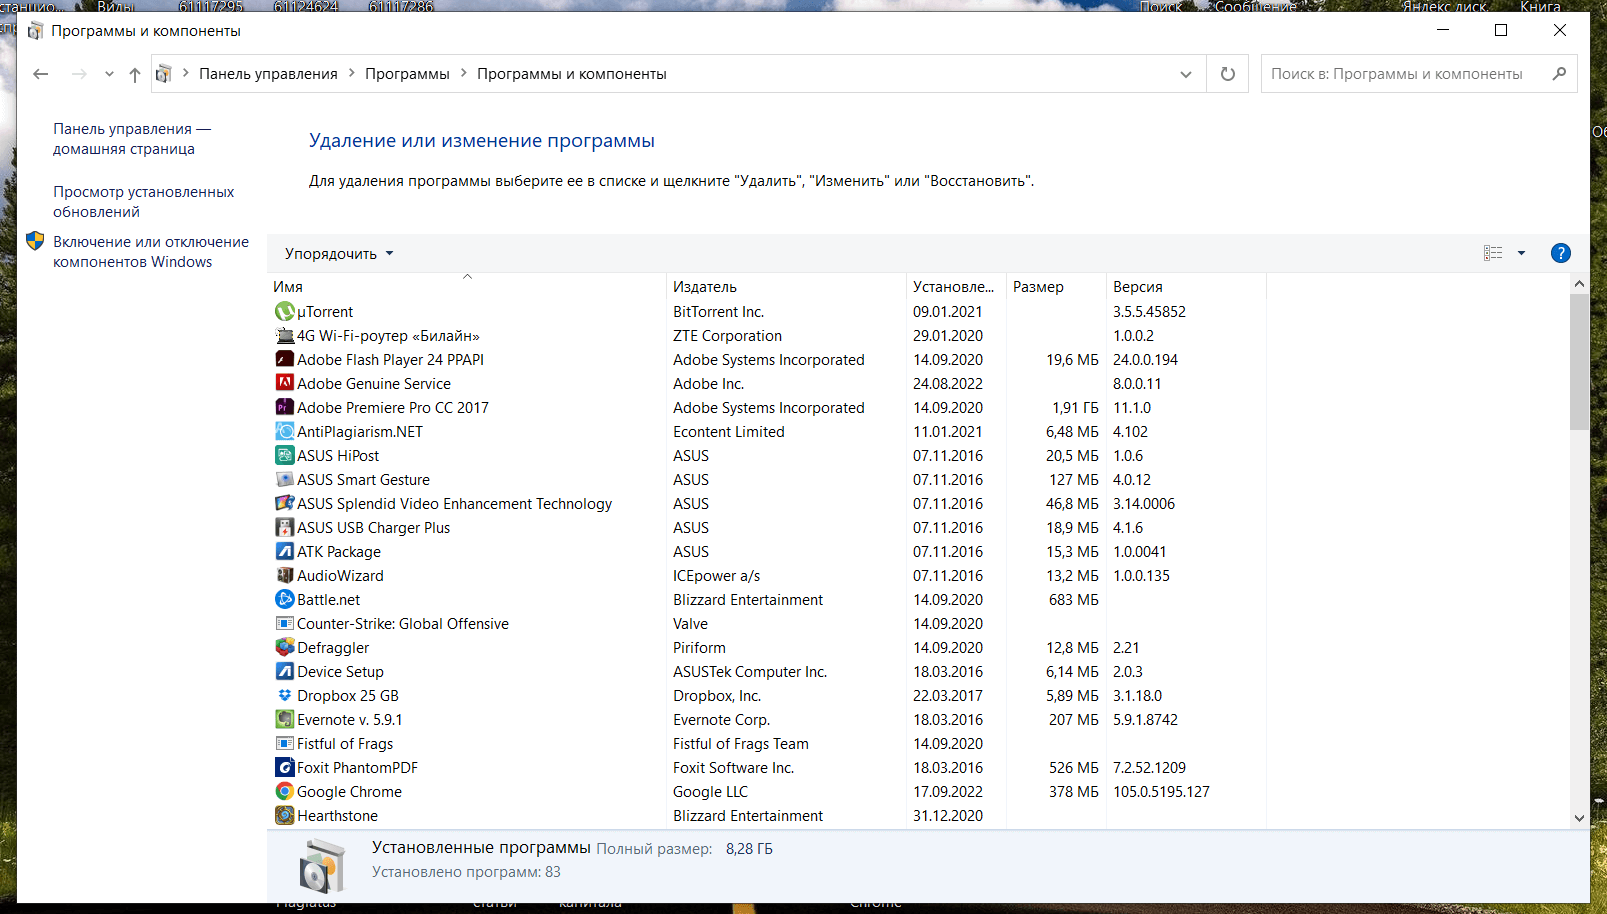Image resolution: width=1607 pixels, height=914 pixels.
Task: Click the Windows features shield icon
Action: point(35,241)
